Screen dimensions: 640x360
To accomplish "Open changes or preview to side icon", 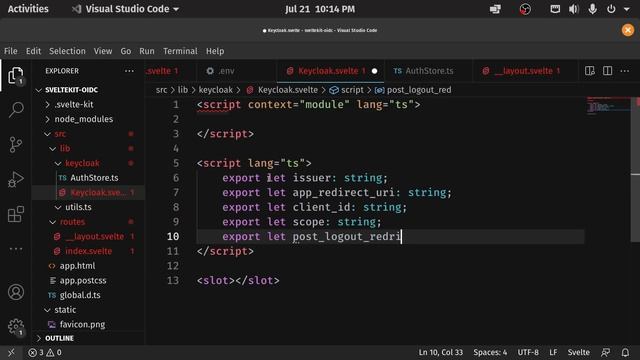I will coord(589,71).
